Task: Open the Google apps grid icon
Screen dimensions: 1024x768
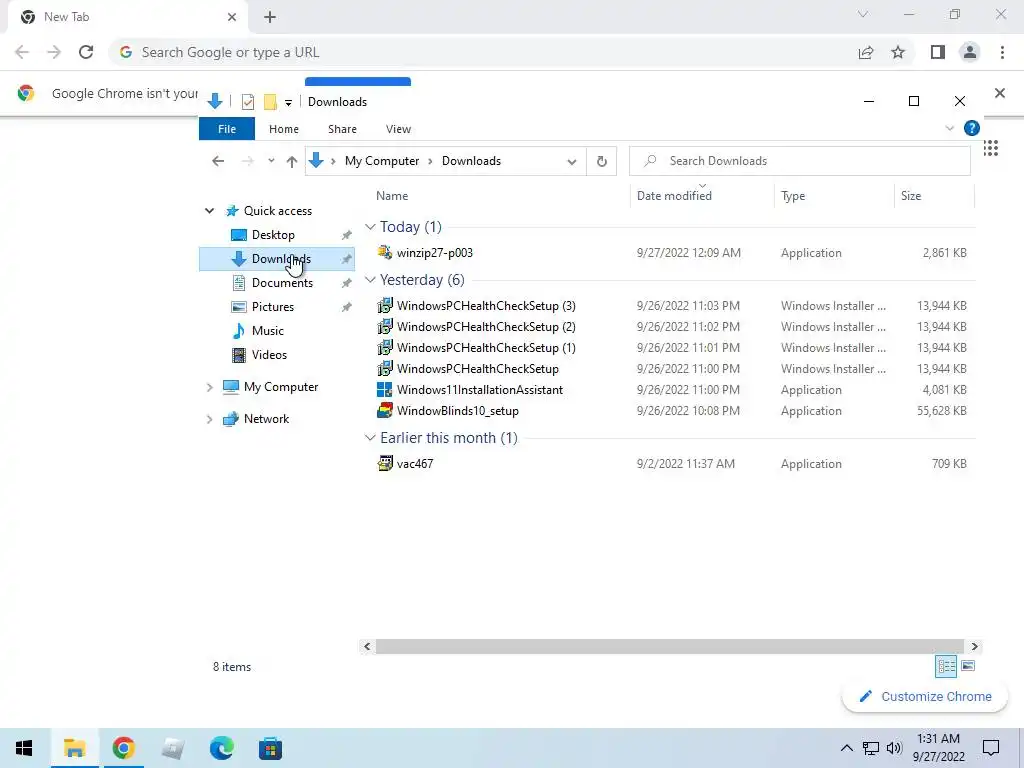Action: 991,148
